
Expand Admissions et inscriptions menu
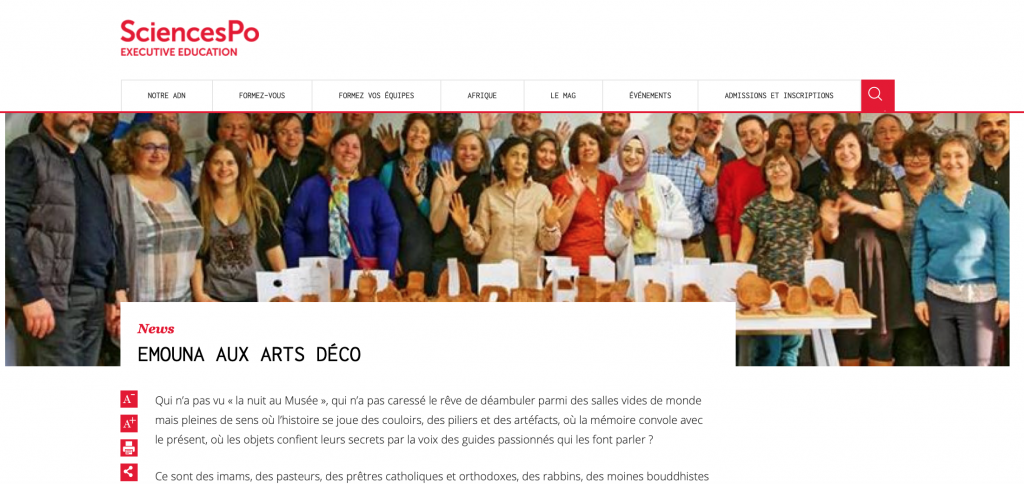click(x=779, y=95)
